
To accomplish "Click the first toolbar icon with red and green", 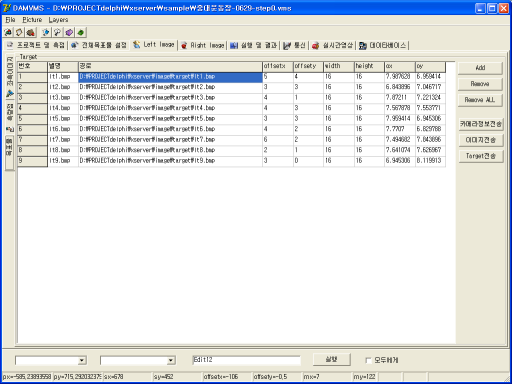I will point(8,32).
